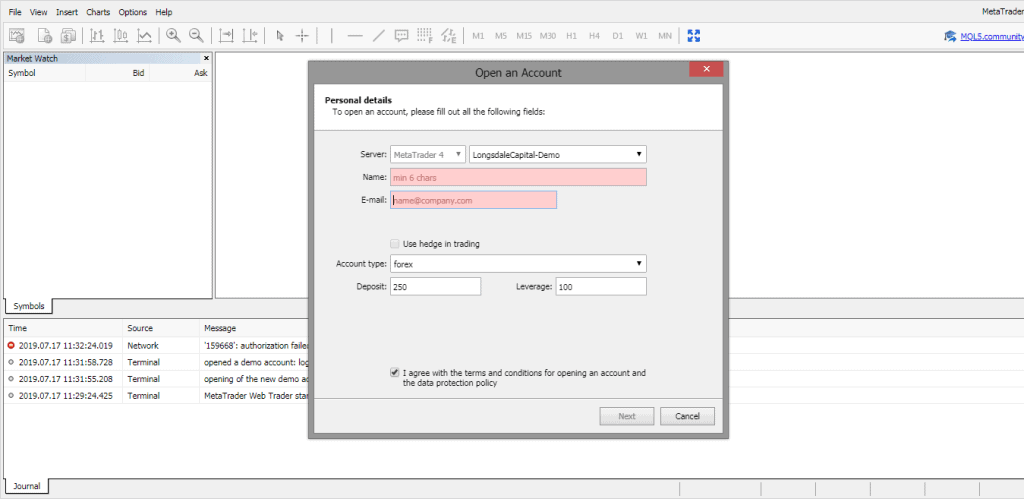Open the View menu
Screen dimensions: 1024x499
[39, 12]
